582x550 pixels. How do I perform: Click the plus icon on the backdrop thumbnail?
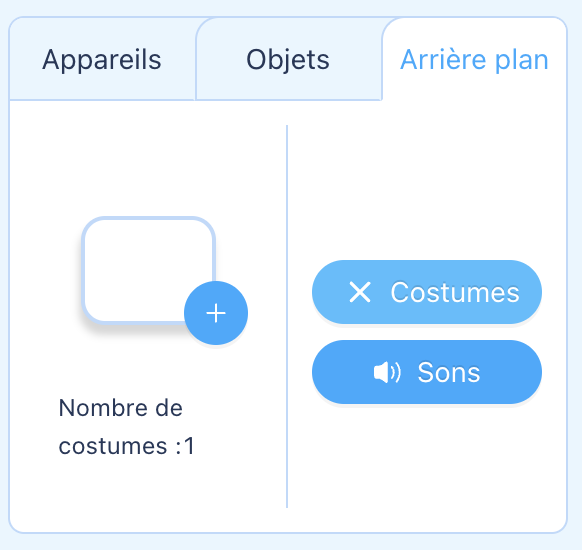coord(216,313)
